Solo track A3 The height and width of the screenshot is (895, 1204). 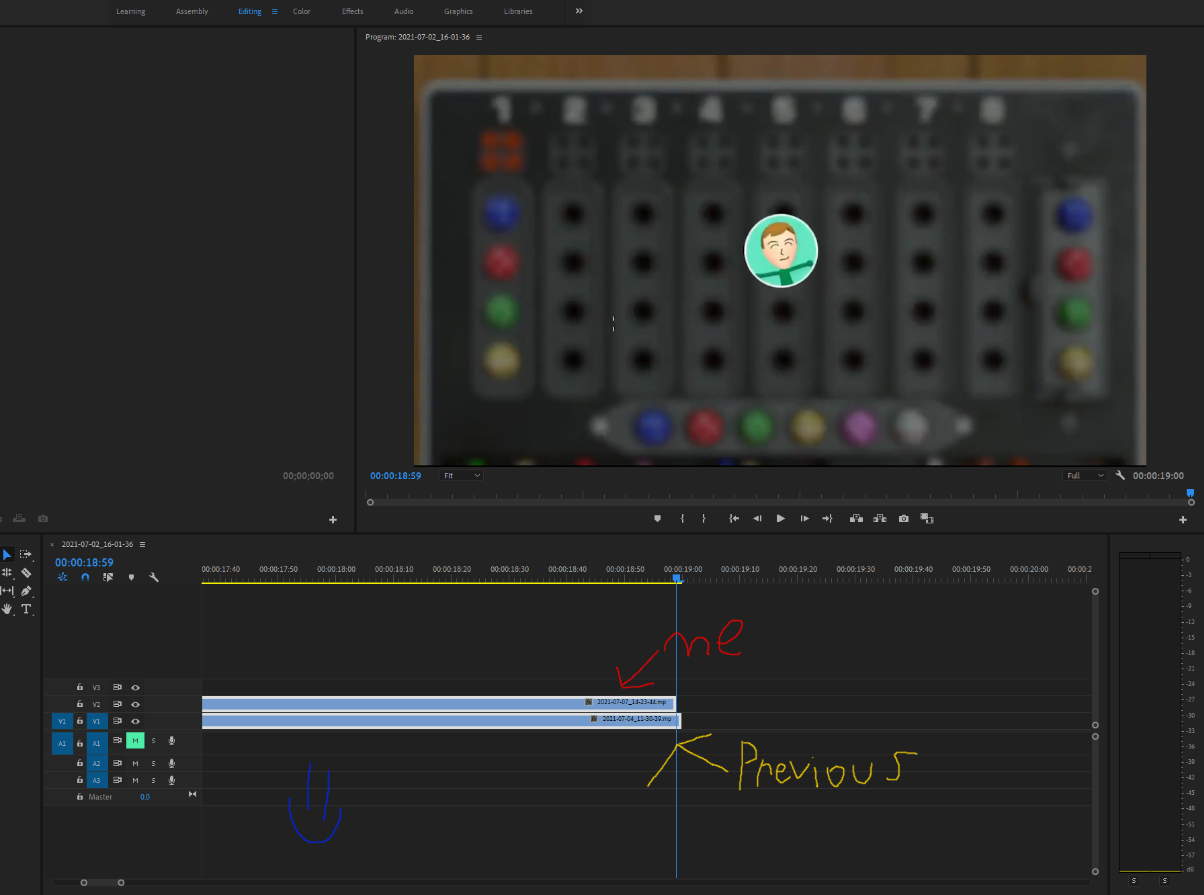(x=153, y=779)
